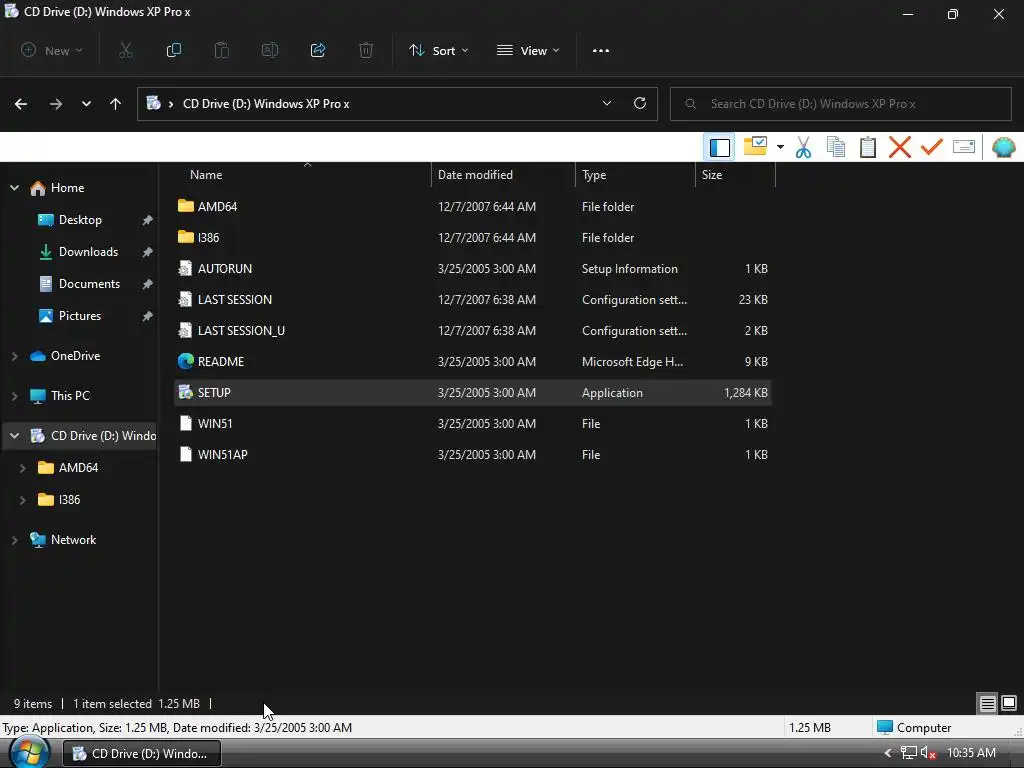Click the Paste clipboard icon in command bar

pos(222,50)
